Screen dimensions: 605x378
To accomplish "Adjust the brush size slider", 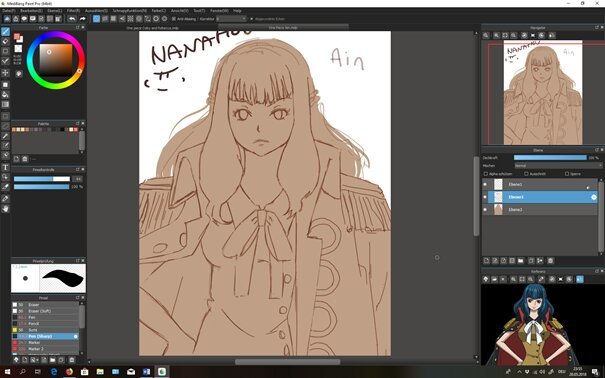I will point(42,179).
